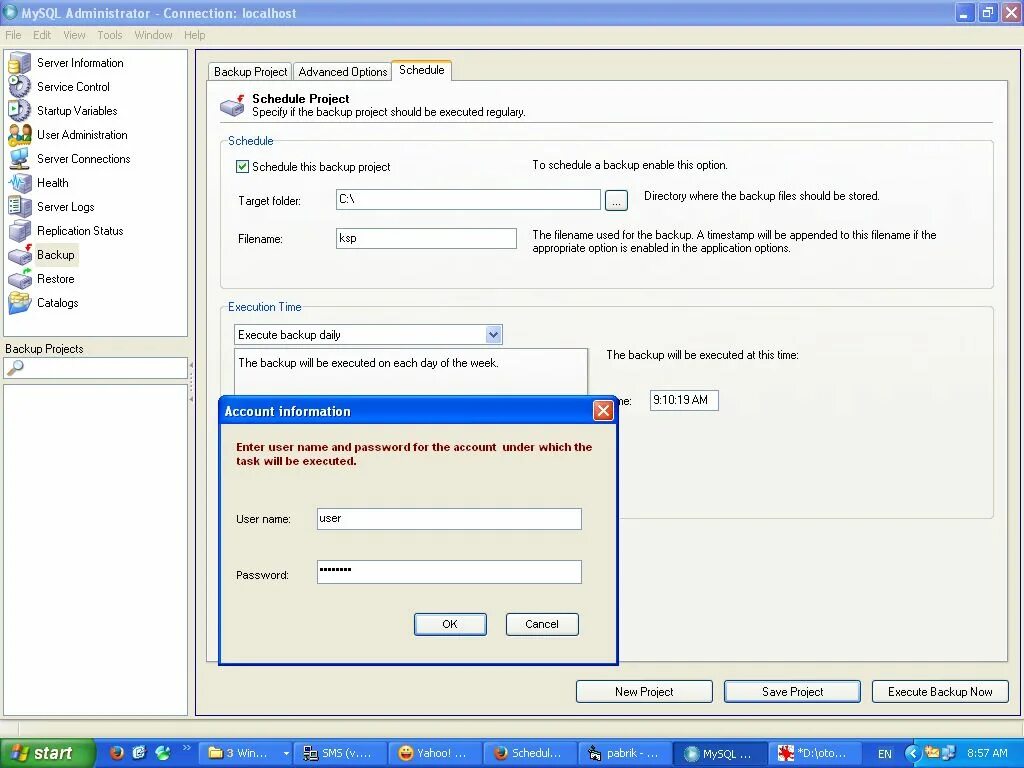The width and height of the screenshot is (1024, 768).
Task: Click the Filename field containing ksp
Action: [x=426, y=238]
